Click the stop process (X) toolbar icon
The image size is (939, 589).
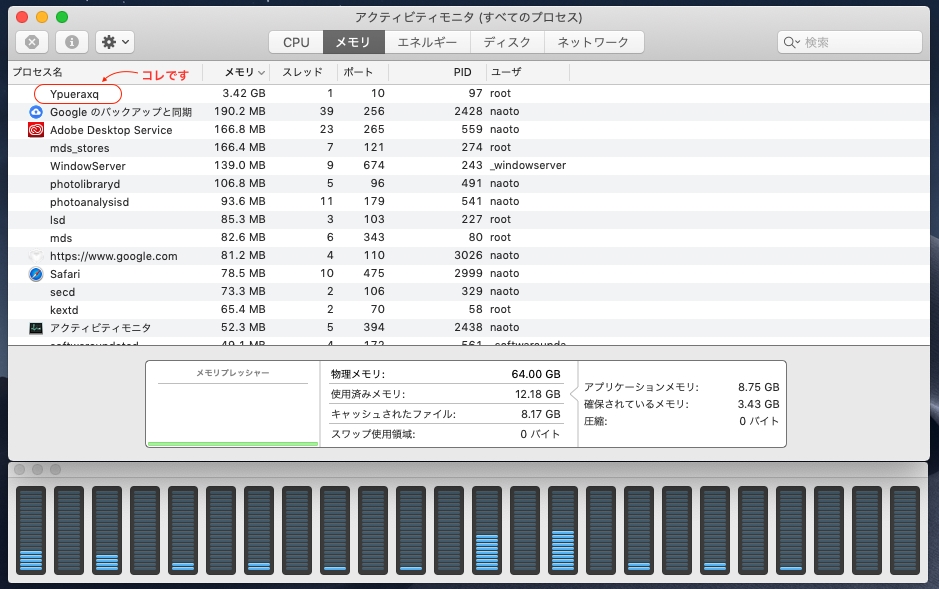point(32,42)
